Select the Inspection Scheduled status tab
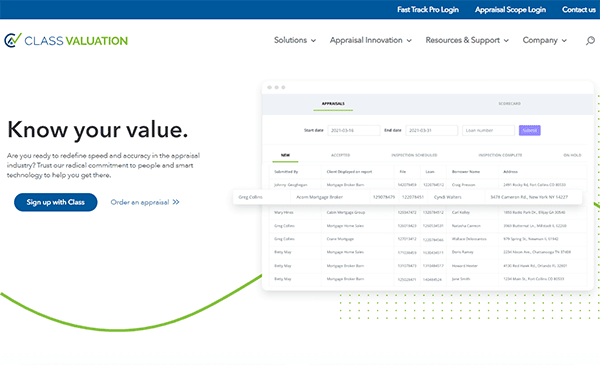 pos(414,155)
